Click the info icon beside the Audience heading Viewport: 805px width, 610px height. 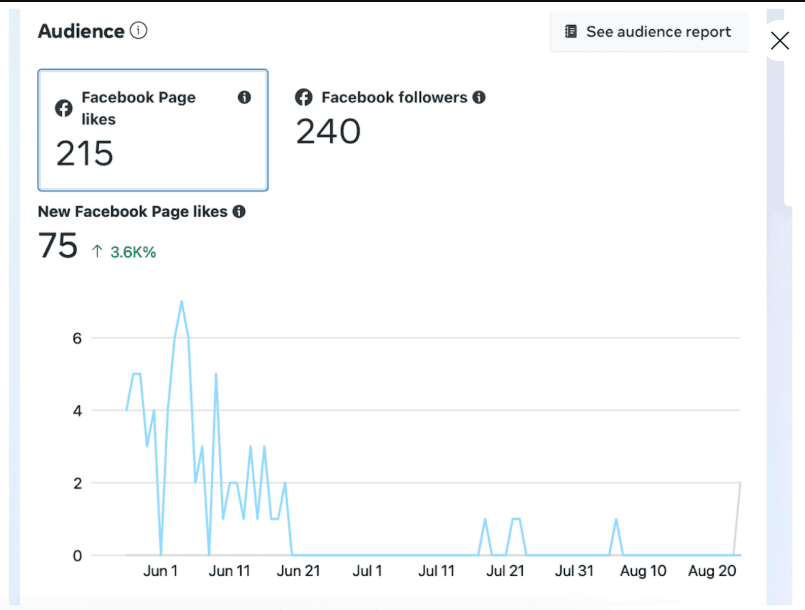(139, 30)
